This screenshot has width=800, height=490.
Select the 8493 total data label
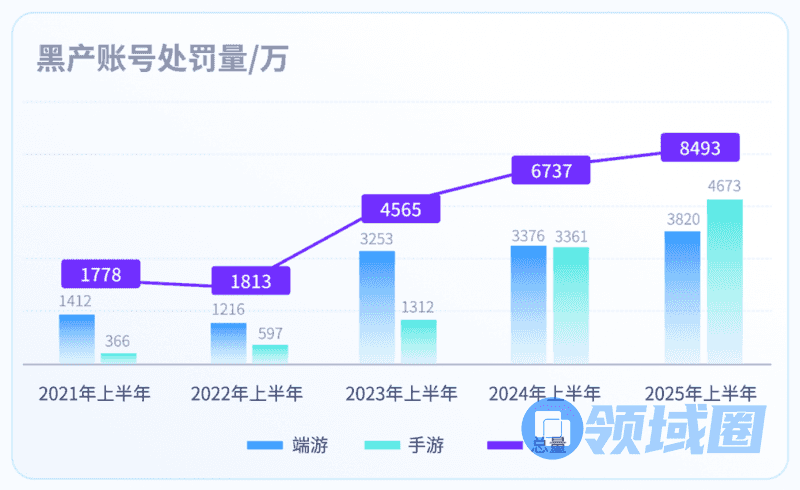coord(700,148)
